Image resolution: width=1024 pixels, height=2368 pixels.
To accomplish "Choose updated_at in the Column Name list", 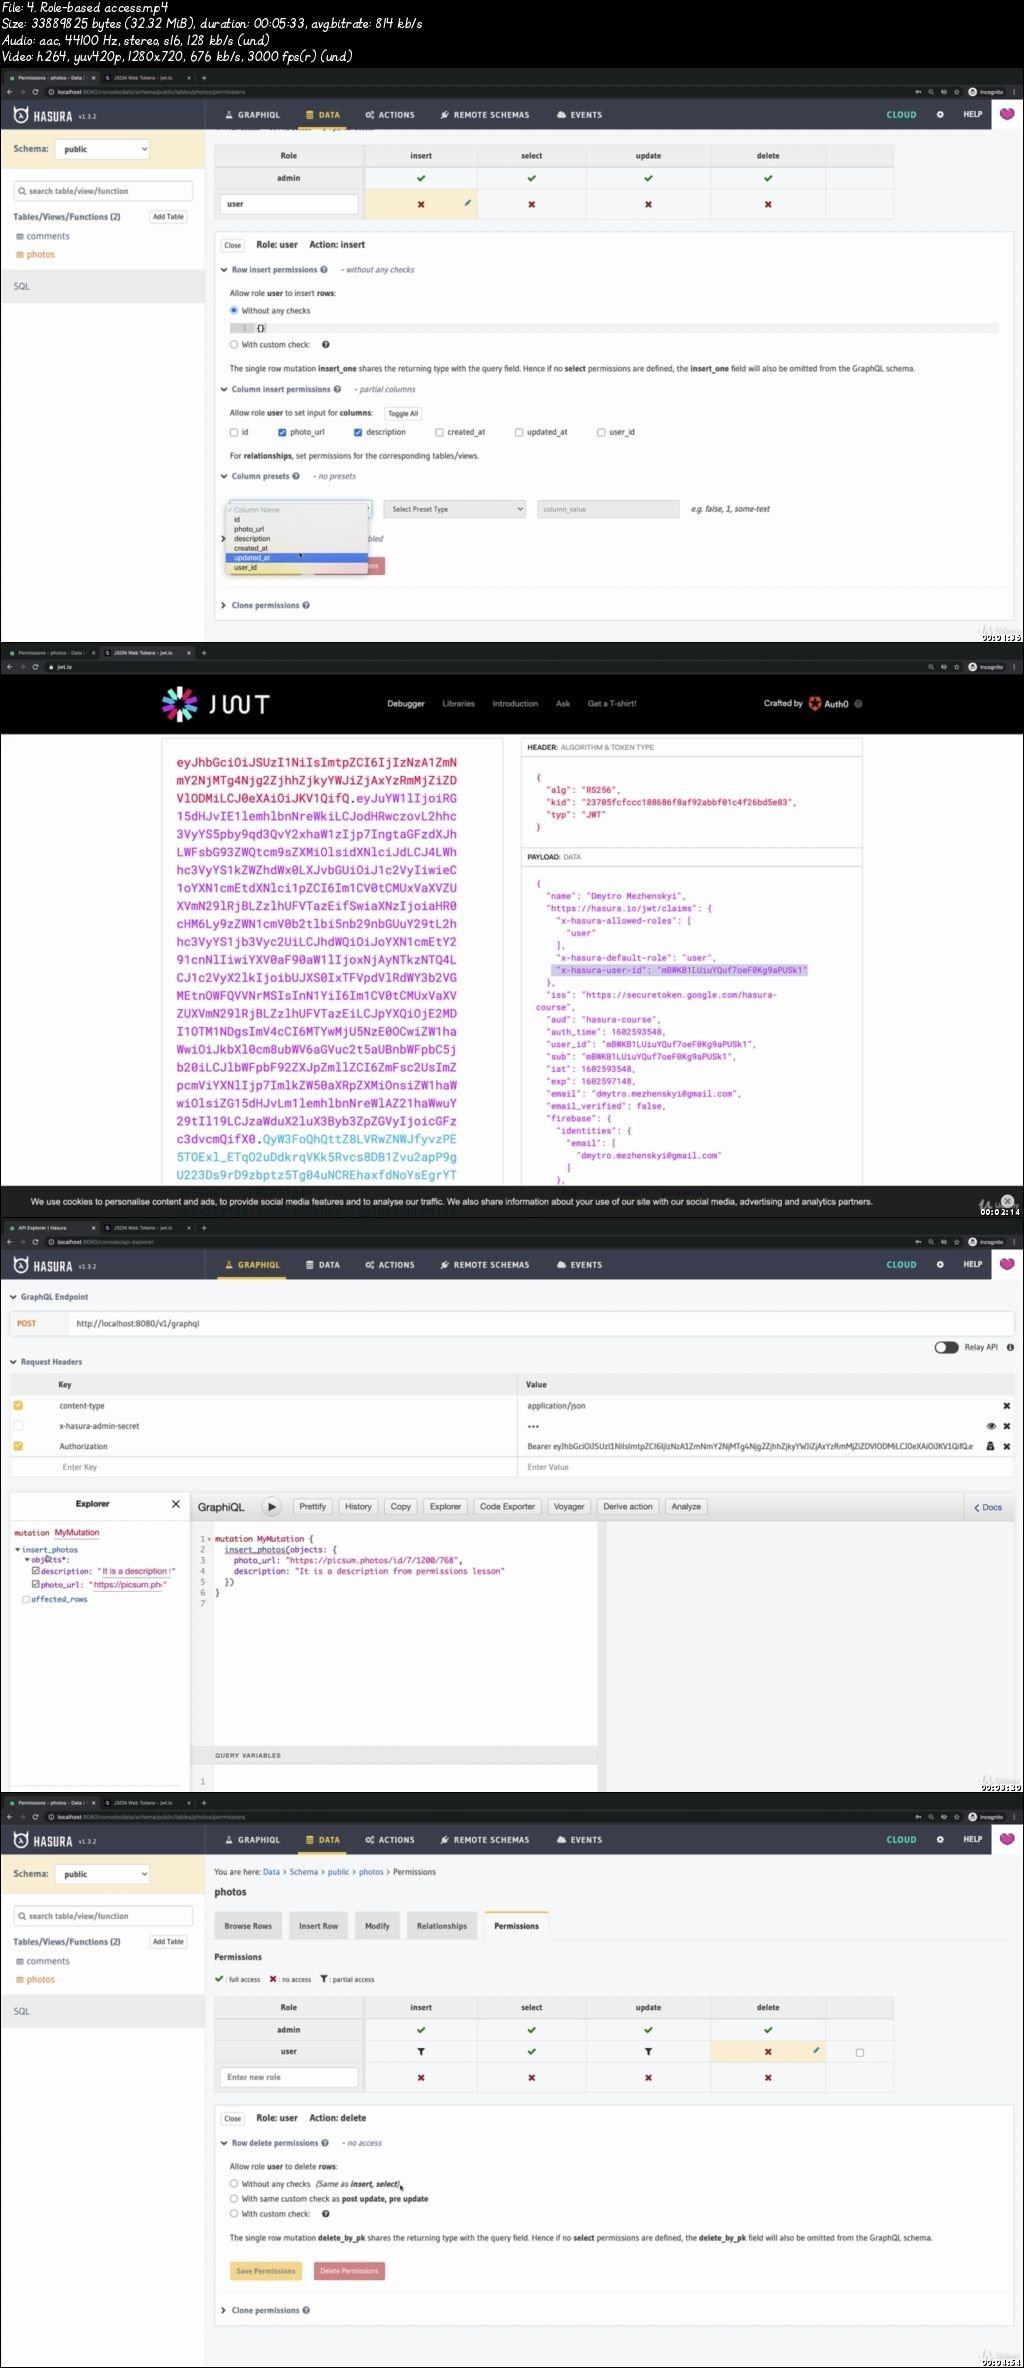I will pyautogui.click(x=298, y=557).
